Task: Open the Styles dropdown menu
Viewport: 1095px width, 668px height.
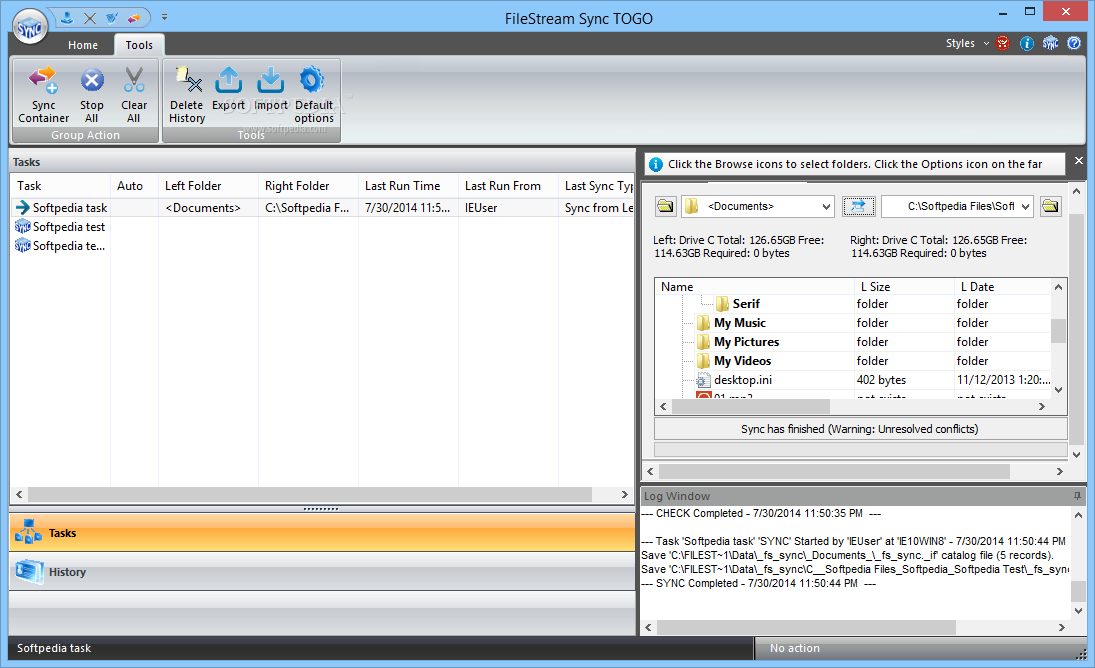Action: tap(967, 43)
